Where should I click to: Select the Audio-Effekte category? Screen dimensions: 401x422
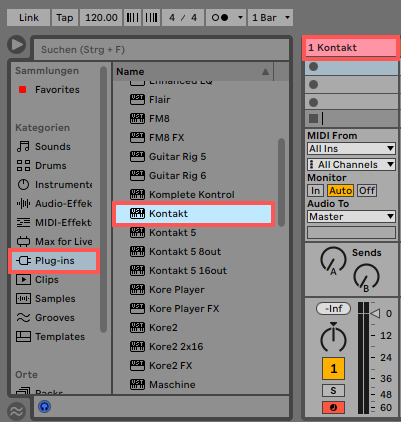pyautogui.click(x=55, y=204)
